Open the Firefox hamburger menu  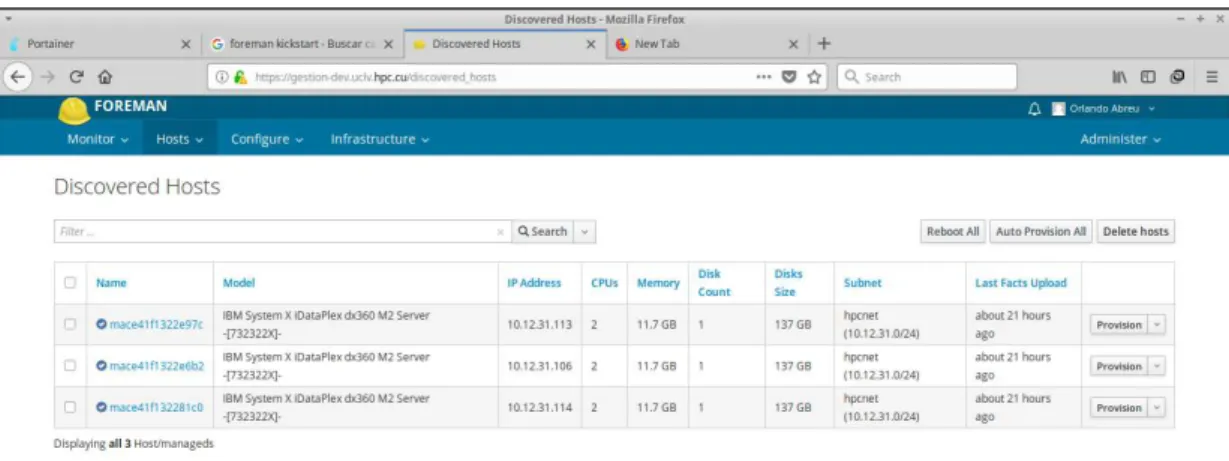(1212, 76)
